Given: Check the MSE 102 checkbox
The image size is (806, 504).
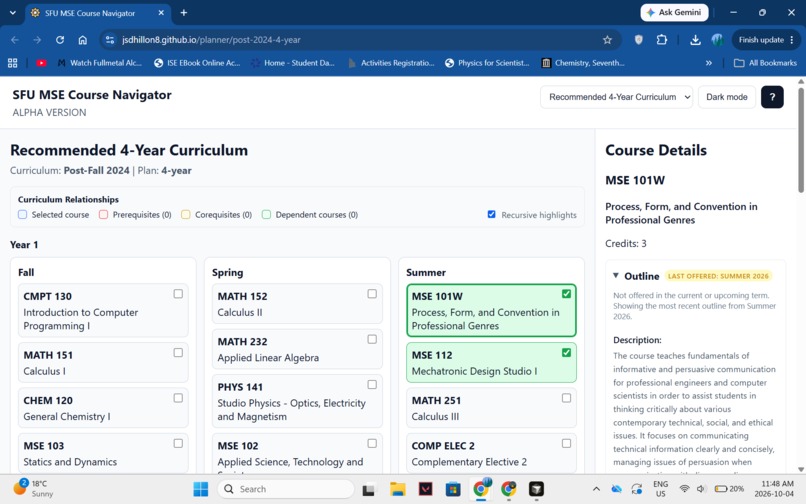Looking at the screenshot, I should (x=372, y=443).
